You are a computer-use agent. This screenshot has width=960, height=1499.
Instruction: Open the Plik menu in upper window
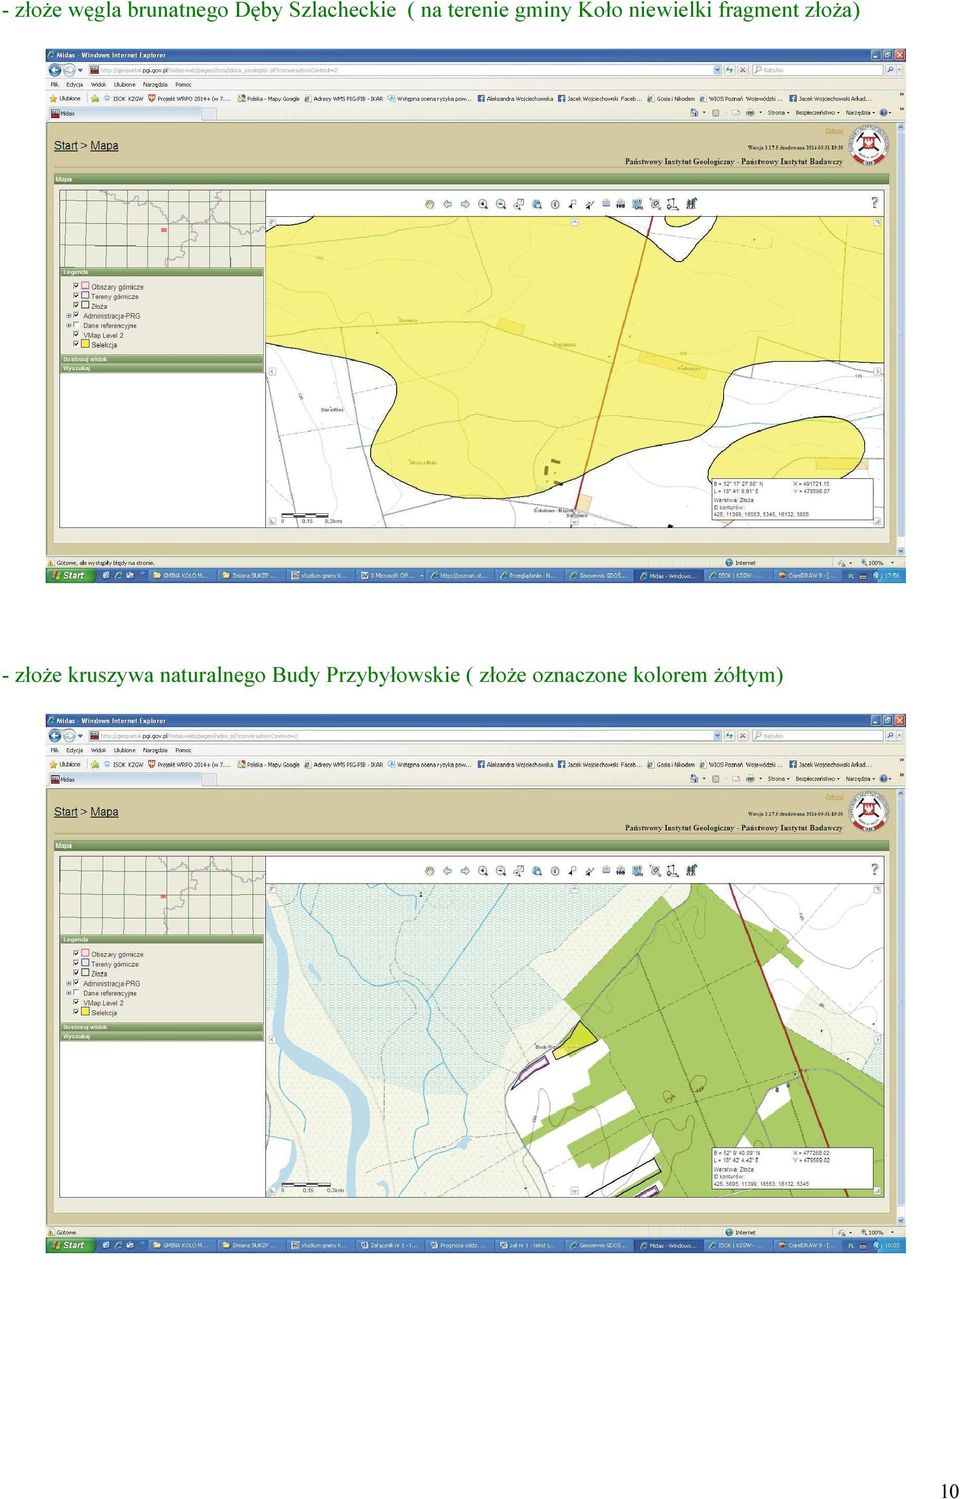coord(55,84)
